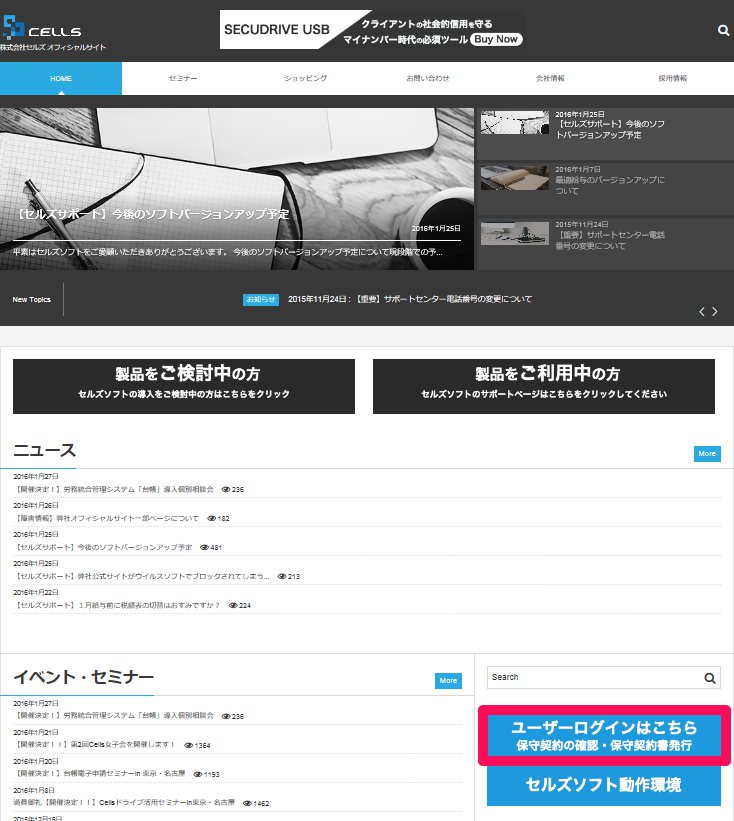
Task: Click view-count eye icon showing 213
Action: pyautogui.click(x=282, y=576)
